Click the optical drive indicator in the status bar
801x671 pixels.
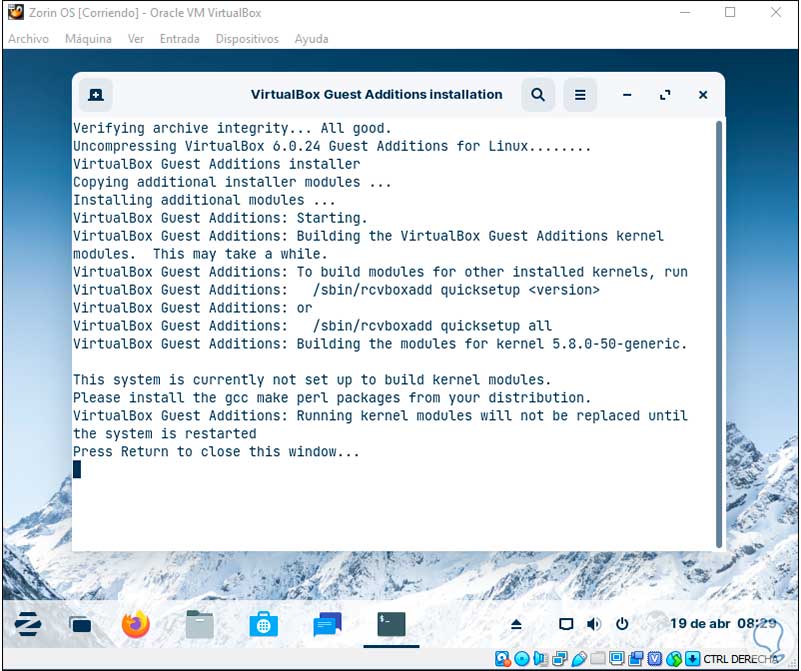click(x=522, y=658)
